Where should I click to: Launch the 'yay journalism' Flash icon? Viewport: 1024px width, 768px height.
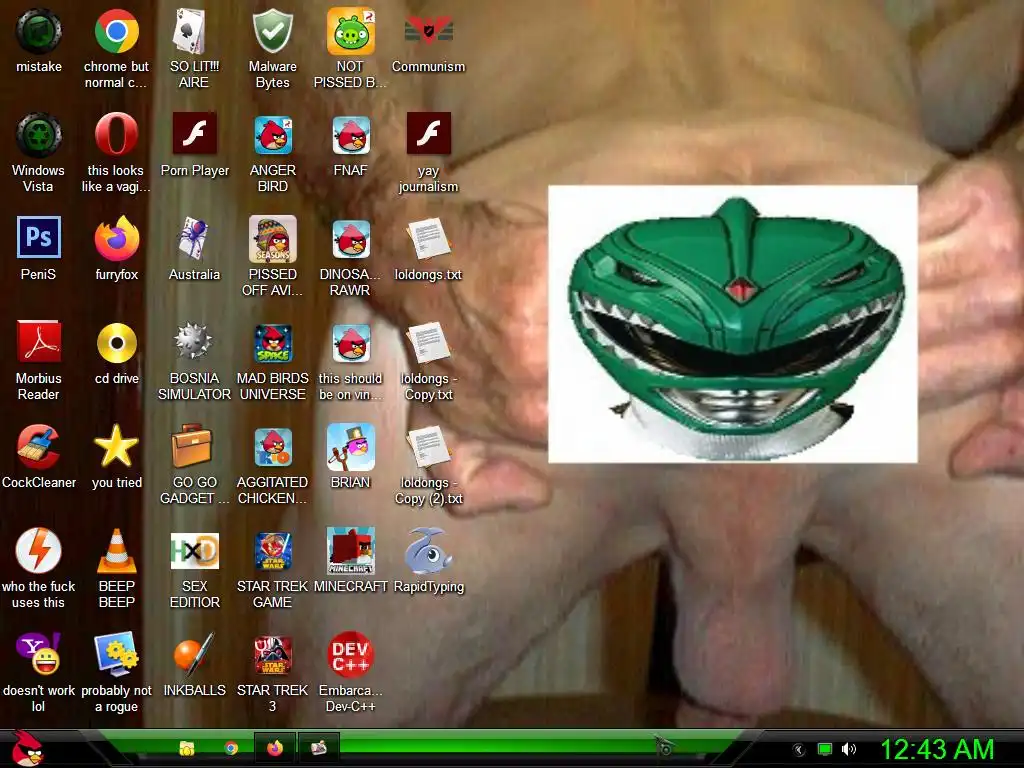(x=428, y=133)
